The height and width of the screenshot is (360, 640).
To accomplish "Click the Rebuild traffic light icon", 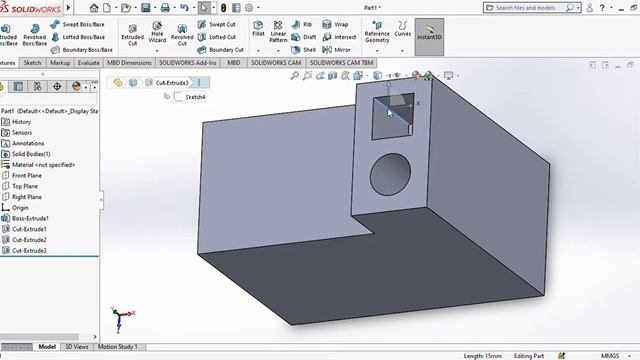I will (x=223, y=8).
